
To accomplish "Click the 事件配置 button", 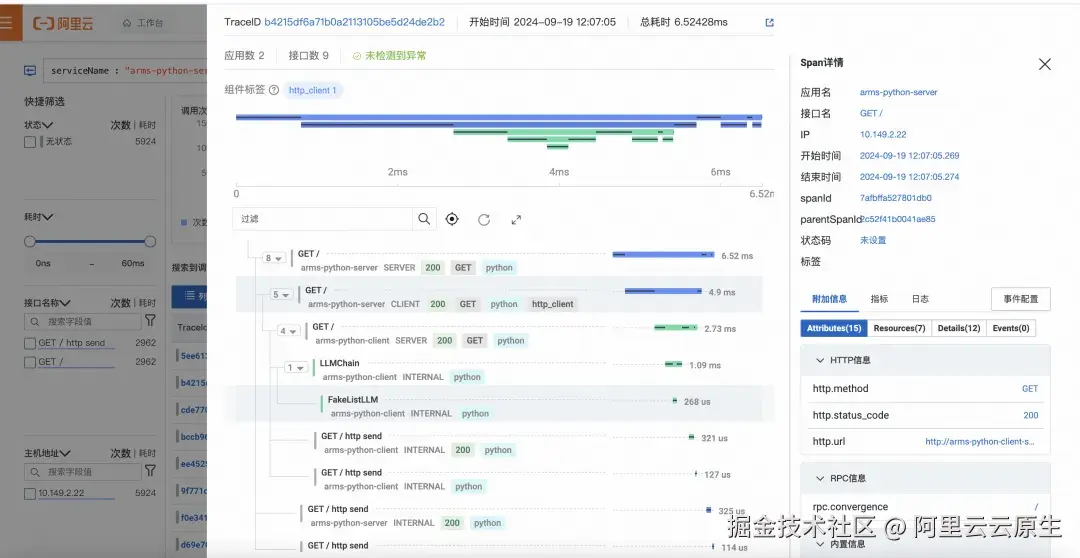I will point(1021,299).
